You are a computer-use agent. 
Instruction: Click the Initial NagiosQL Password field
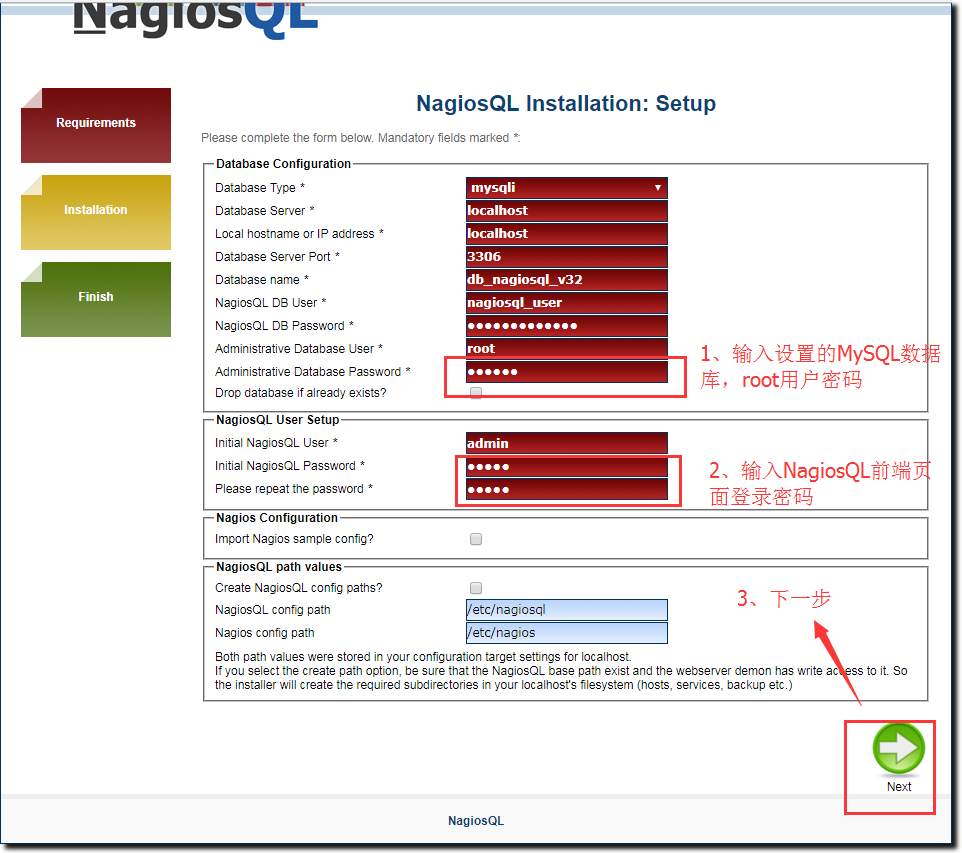(x=566, y=466)
